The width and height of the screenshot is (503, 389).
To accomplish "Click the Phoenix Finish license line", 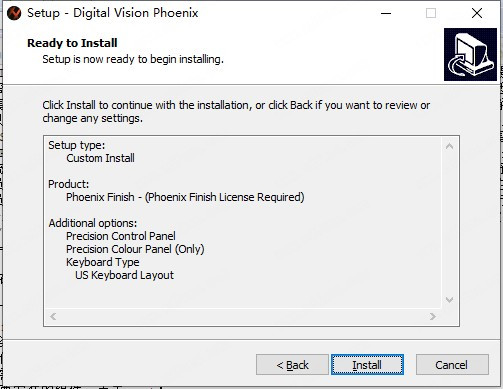I will click(185, 197).
